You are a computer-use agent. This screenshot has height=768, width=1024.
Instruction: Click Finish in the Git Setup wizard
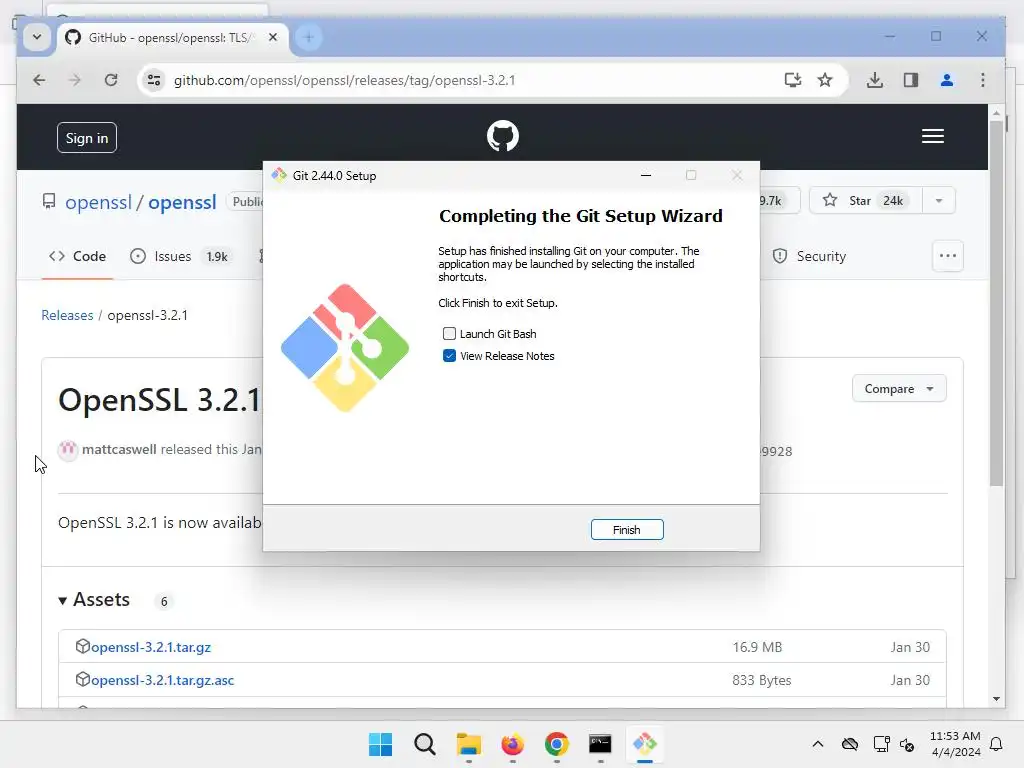click(627, 530)
